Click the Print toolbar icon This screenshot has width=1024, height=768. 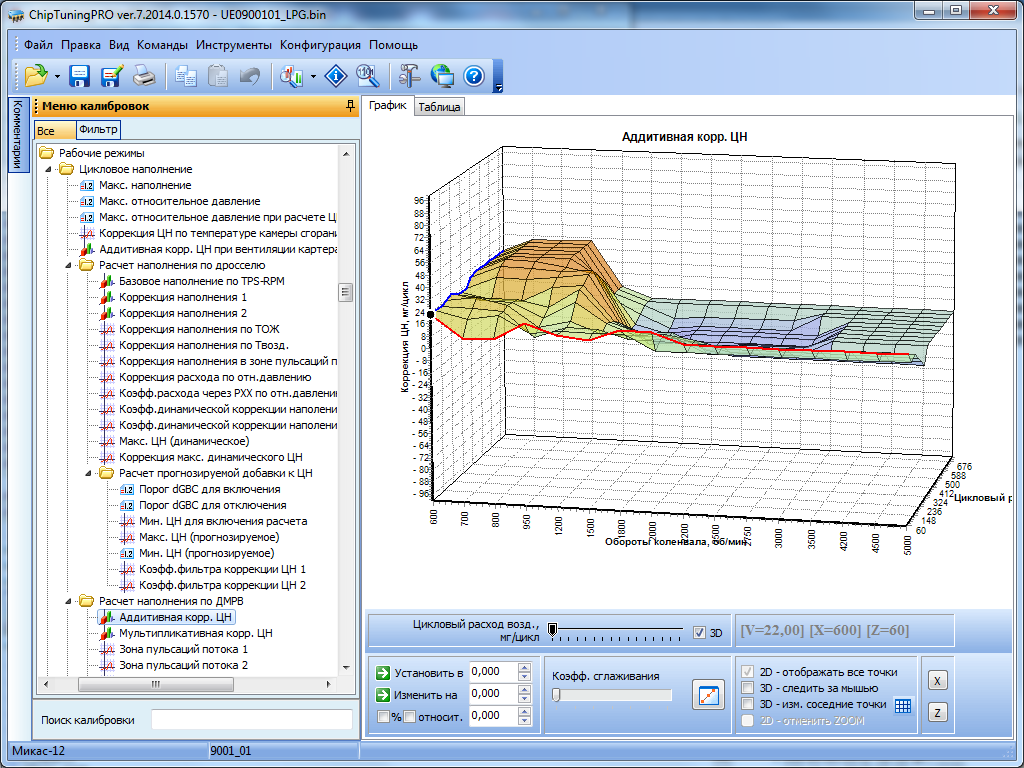point(144,76)
